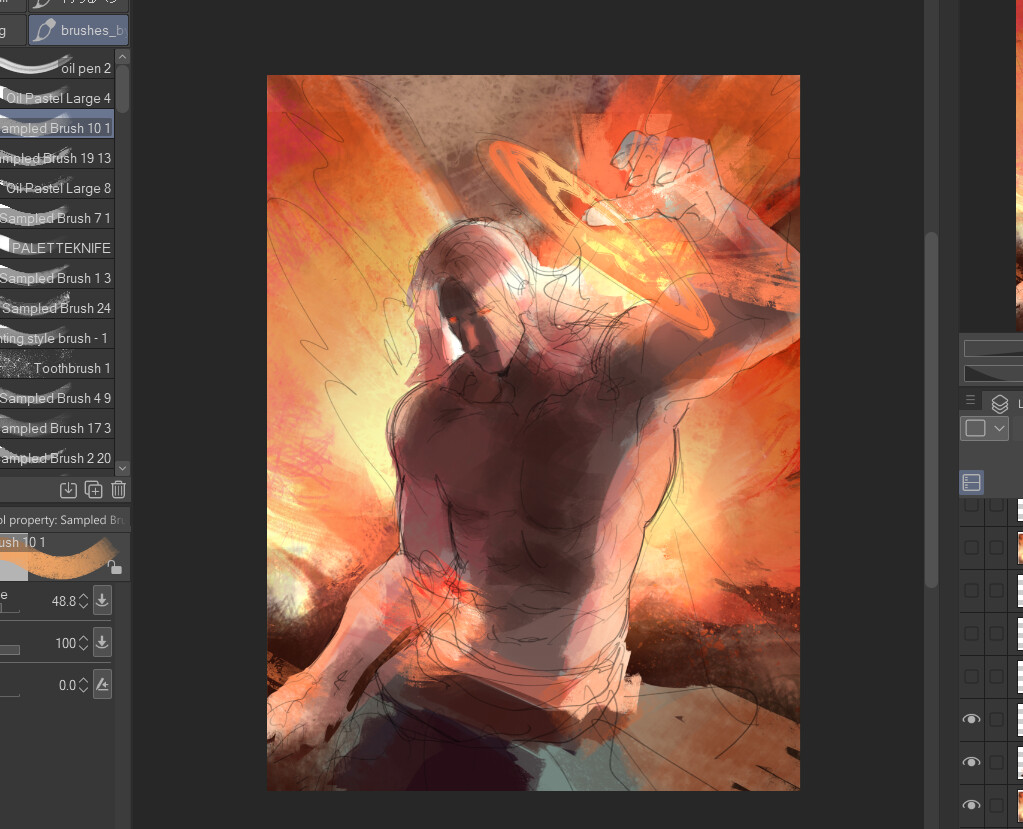1023x829 pixels.
Task: Delete the selected sub tool
Action: click(118, 489)
